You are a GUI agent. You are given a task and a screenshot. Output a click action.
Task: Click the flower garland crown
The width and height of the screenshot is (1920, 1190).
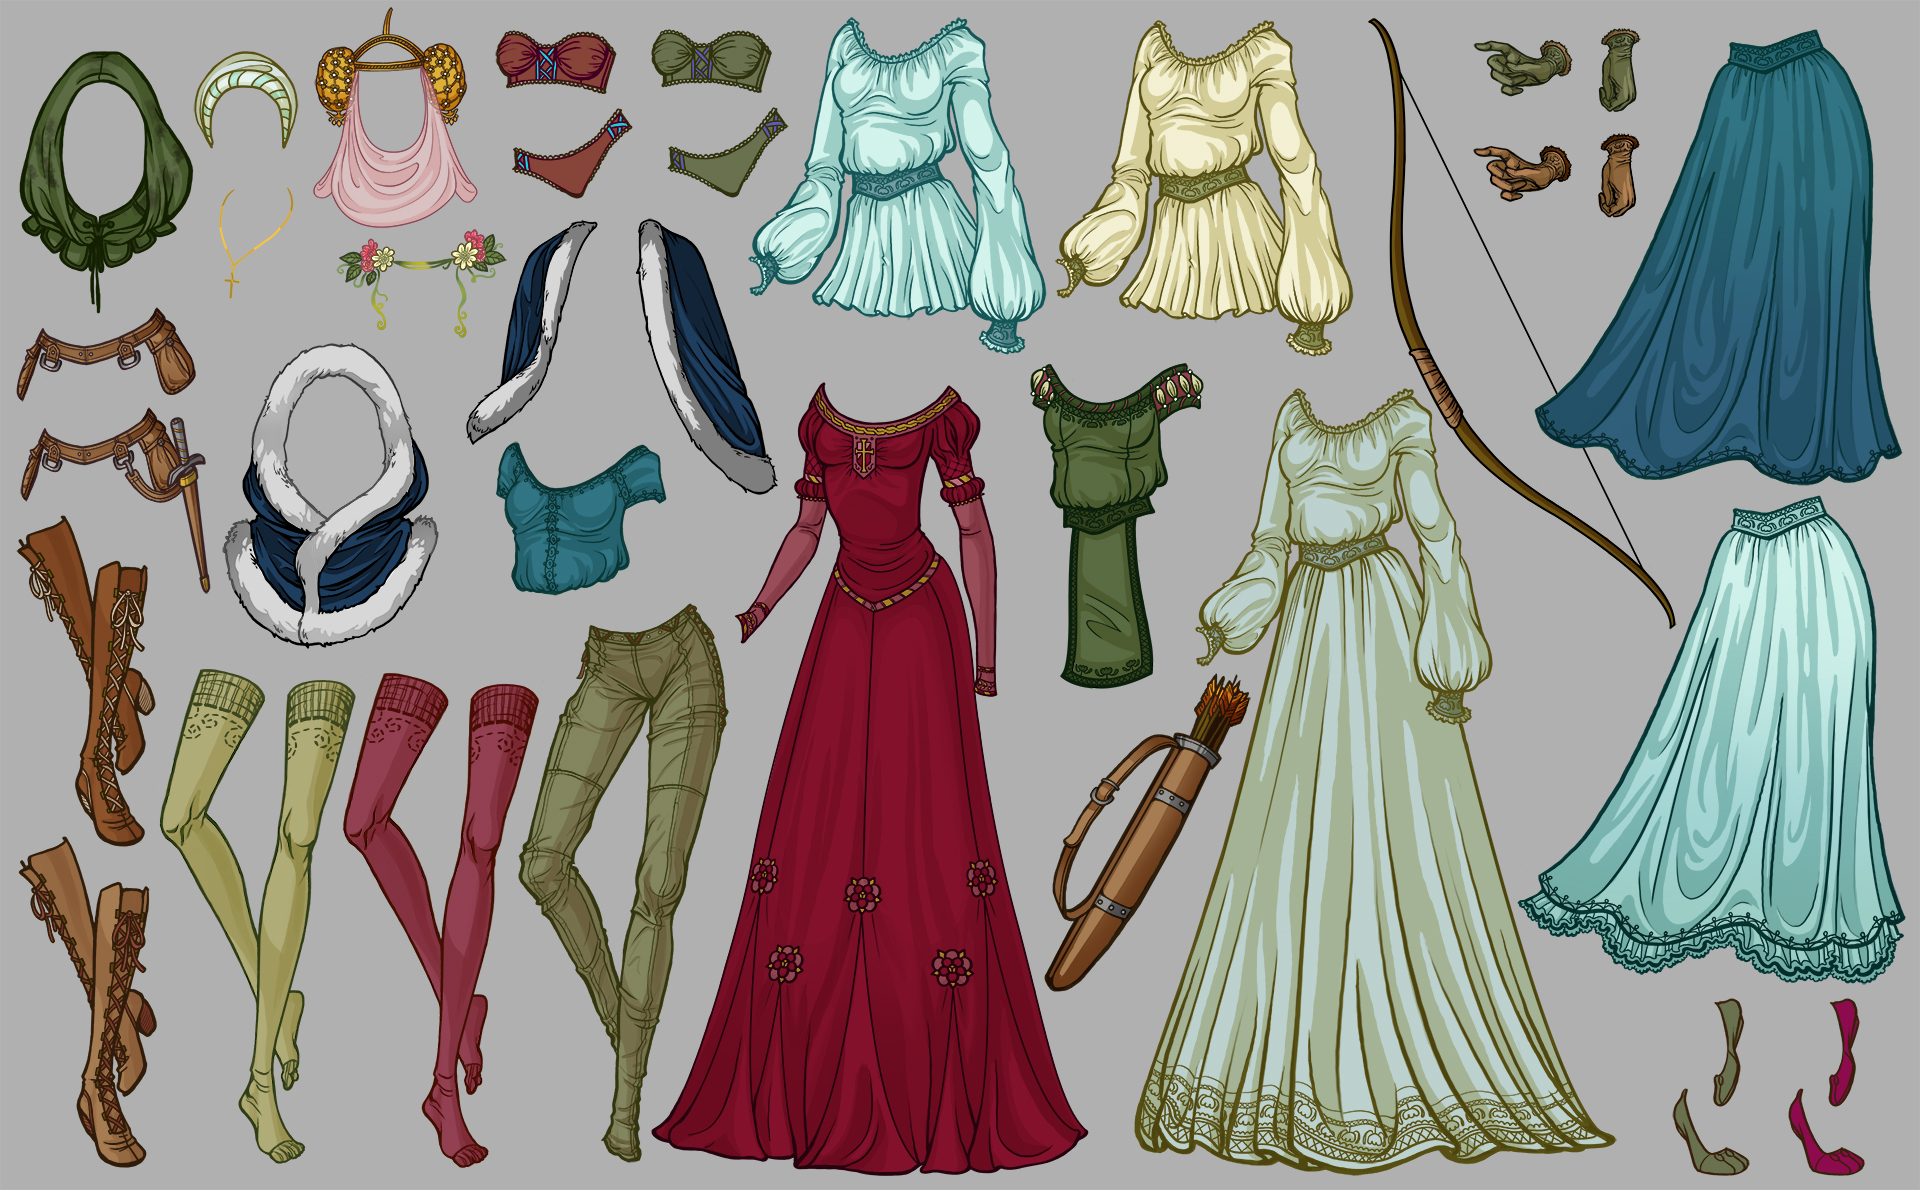click(420, 263)
